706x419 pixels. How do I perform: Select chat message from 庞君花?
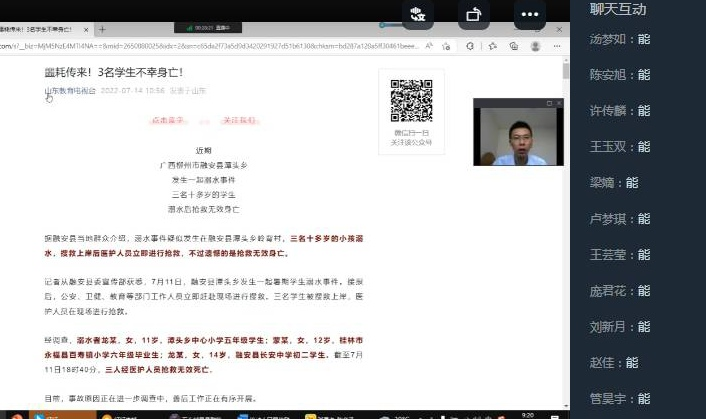620,291
